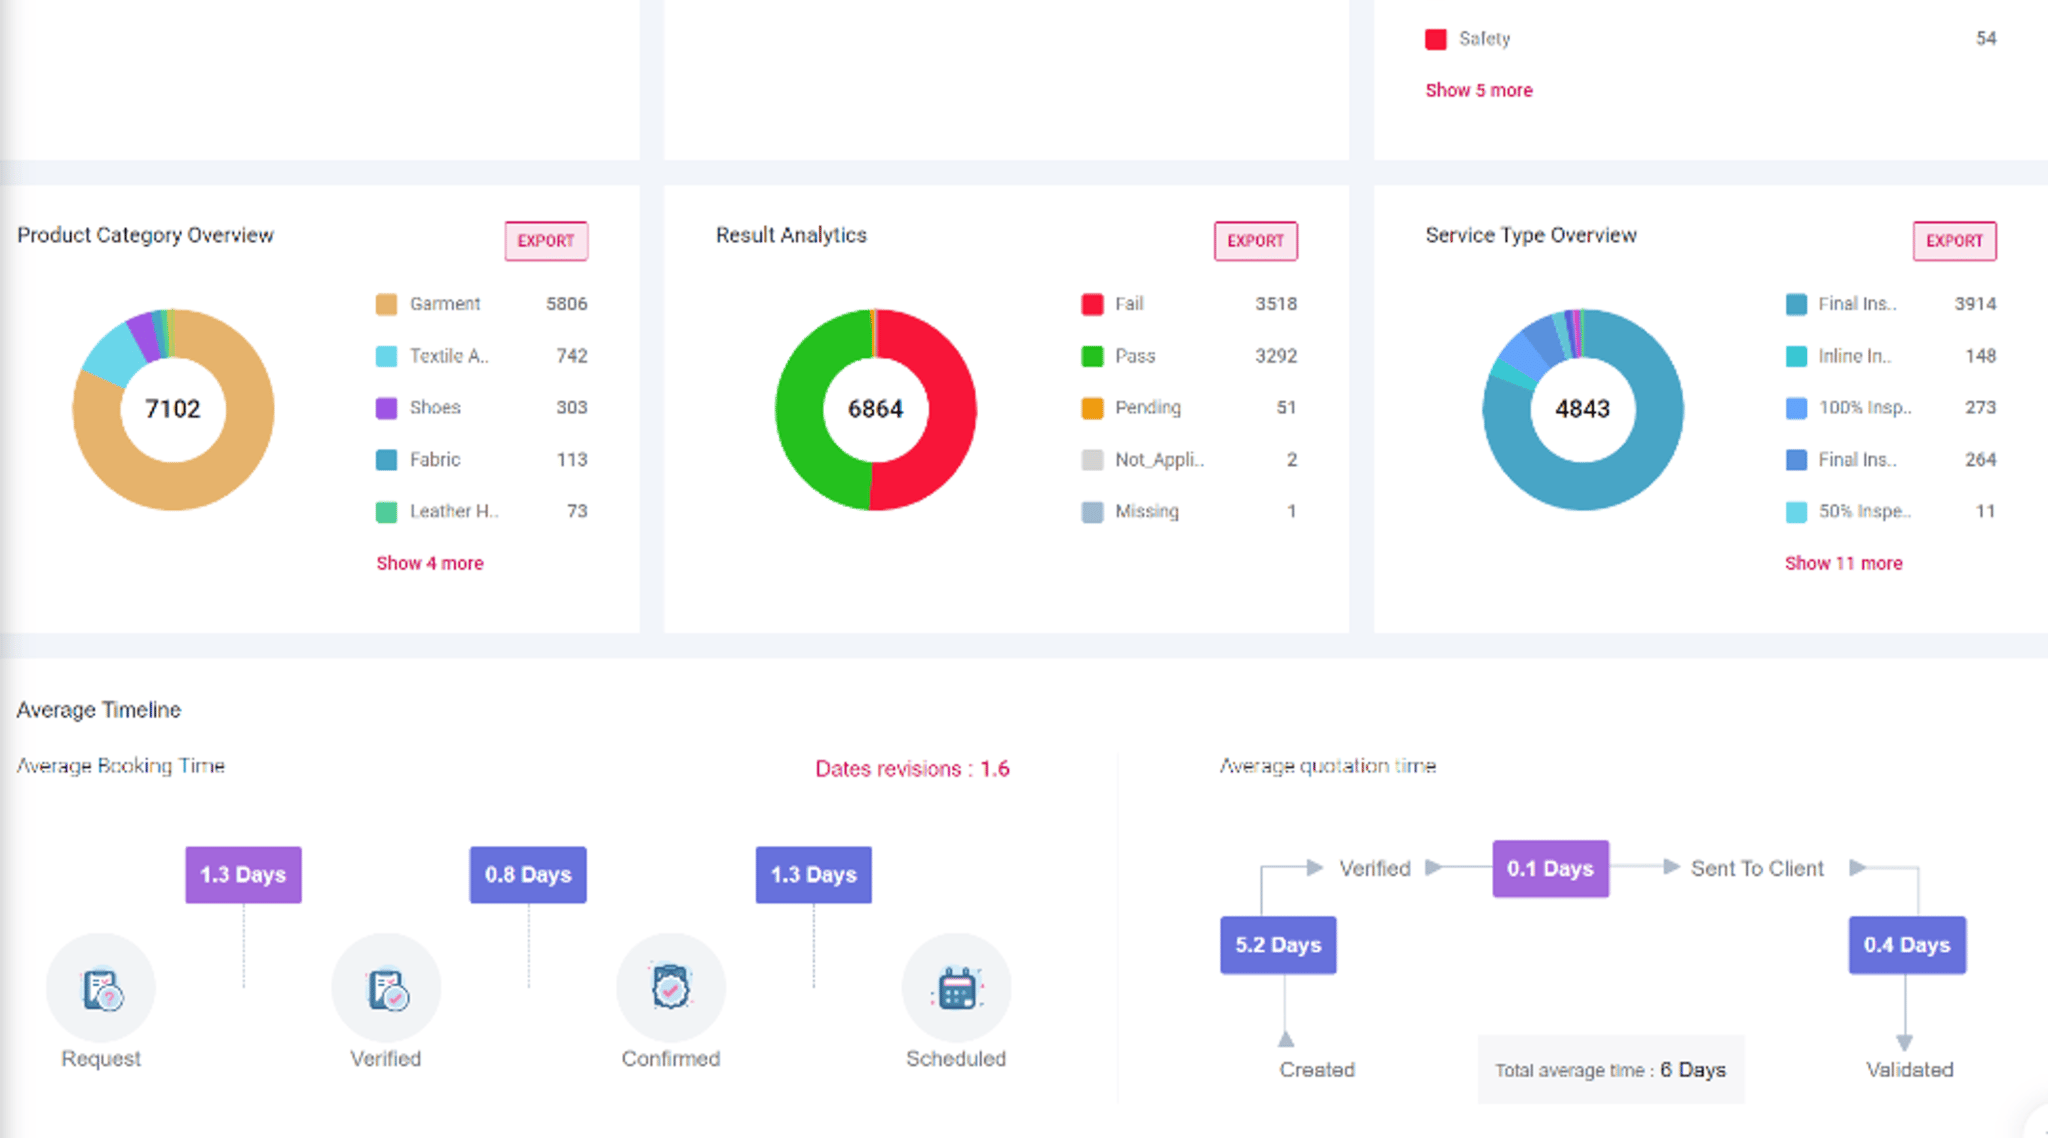Click the Textile A.. value 742
This screenshot has width=2048, height=1138.
coord(572,356)
